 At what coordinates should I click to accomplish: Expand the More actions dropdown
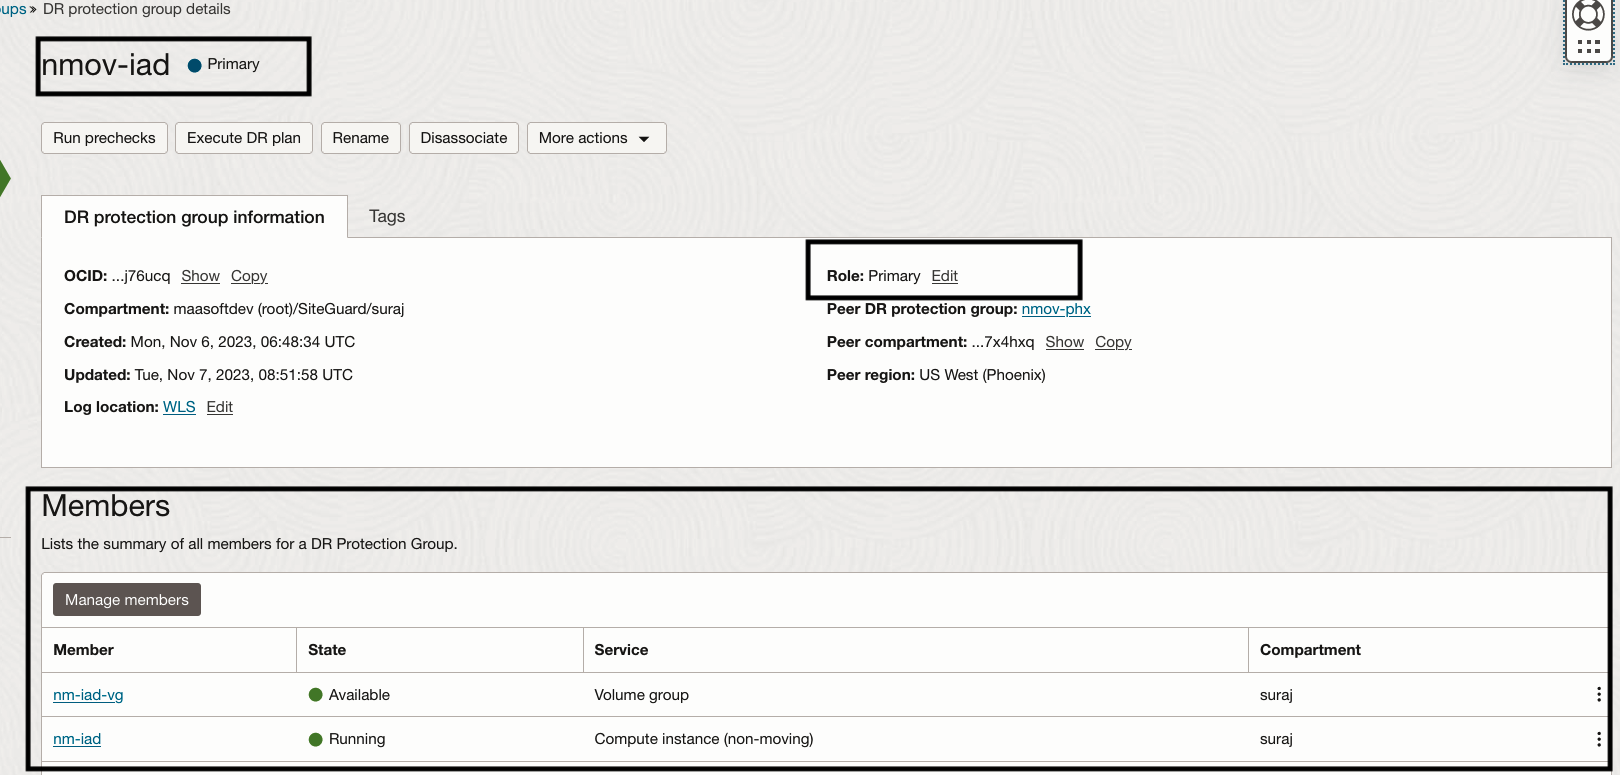(x=596, y=138)
